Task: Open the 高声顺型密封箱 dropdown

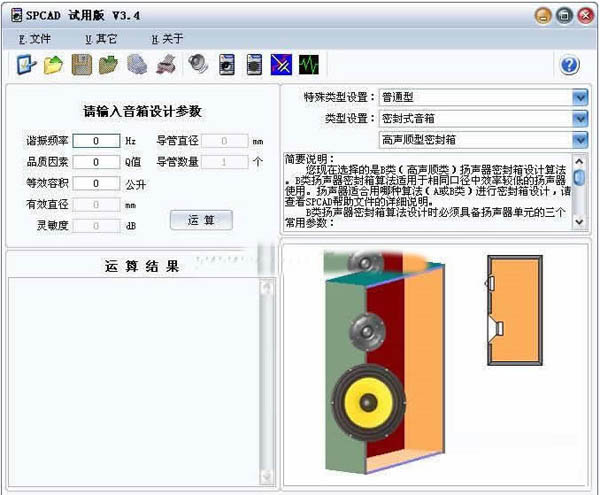Action: click(x=580, y=140)
